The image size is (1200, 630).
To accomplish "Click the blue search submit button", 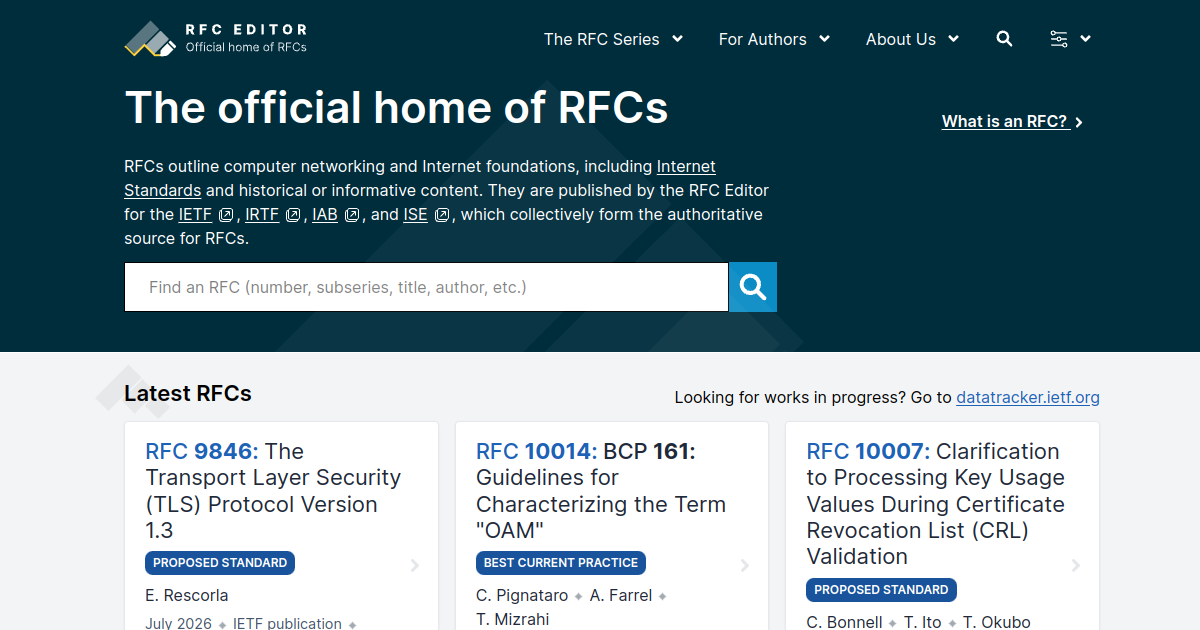I will tap(753, 287).
